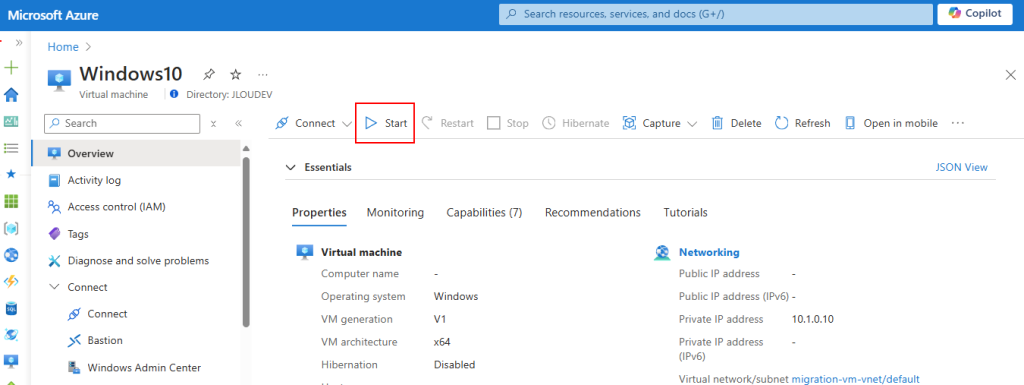The image size is (1024, 385).
Task: Open JSON View link
Action: point(961,168)
